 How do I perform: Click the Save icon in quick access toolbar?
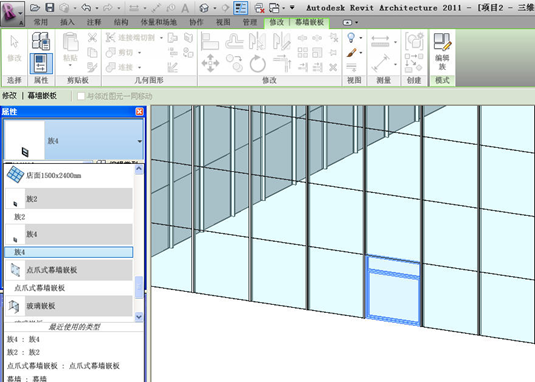click(50, 8)
